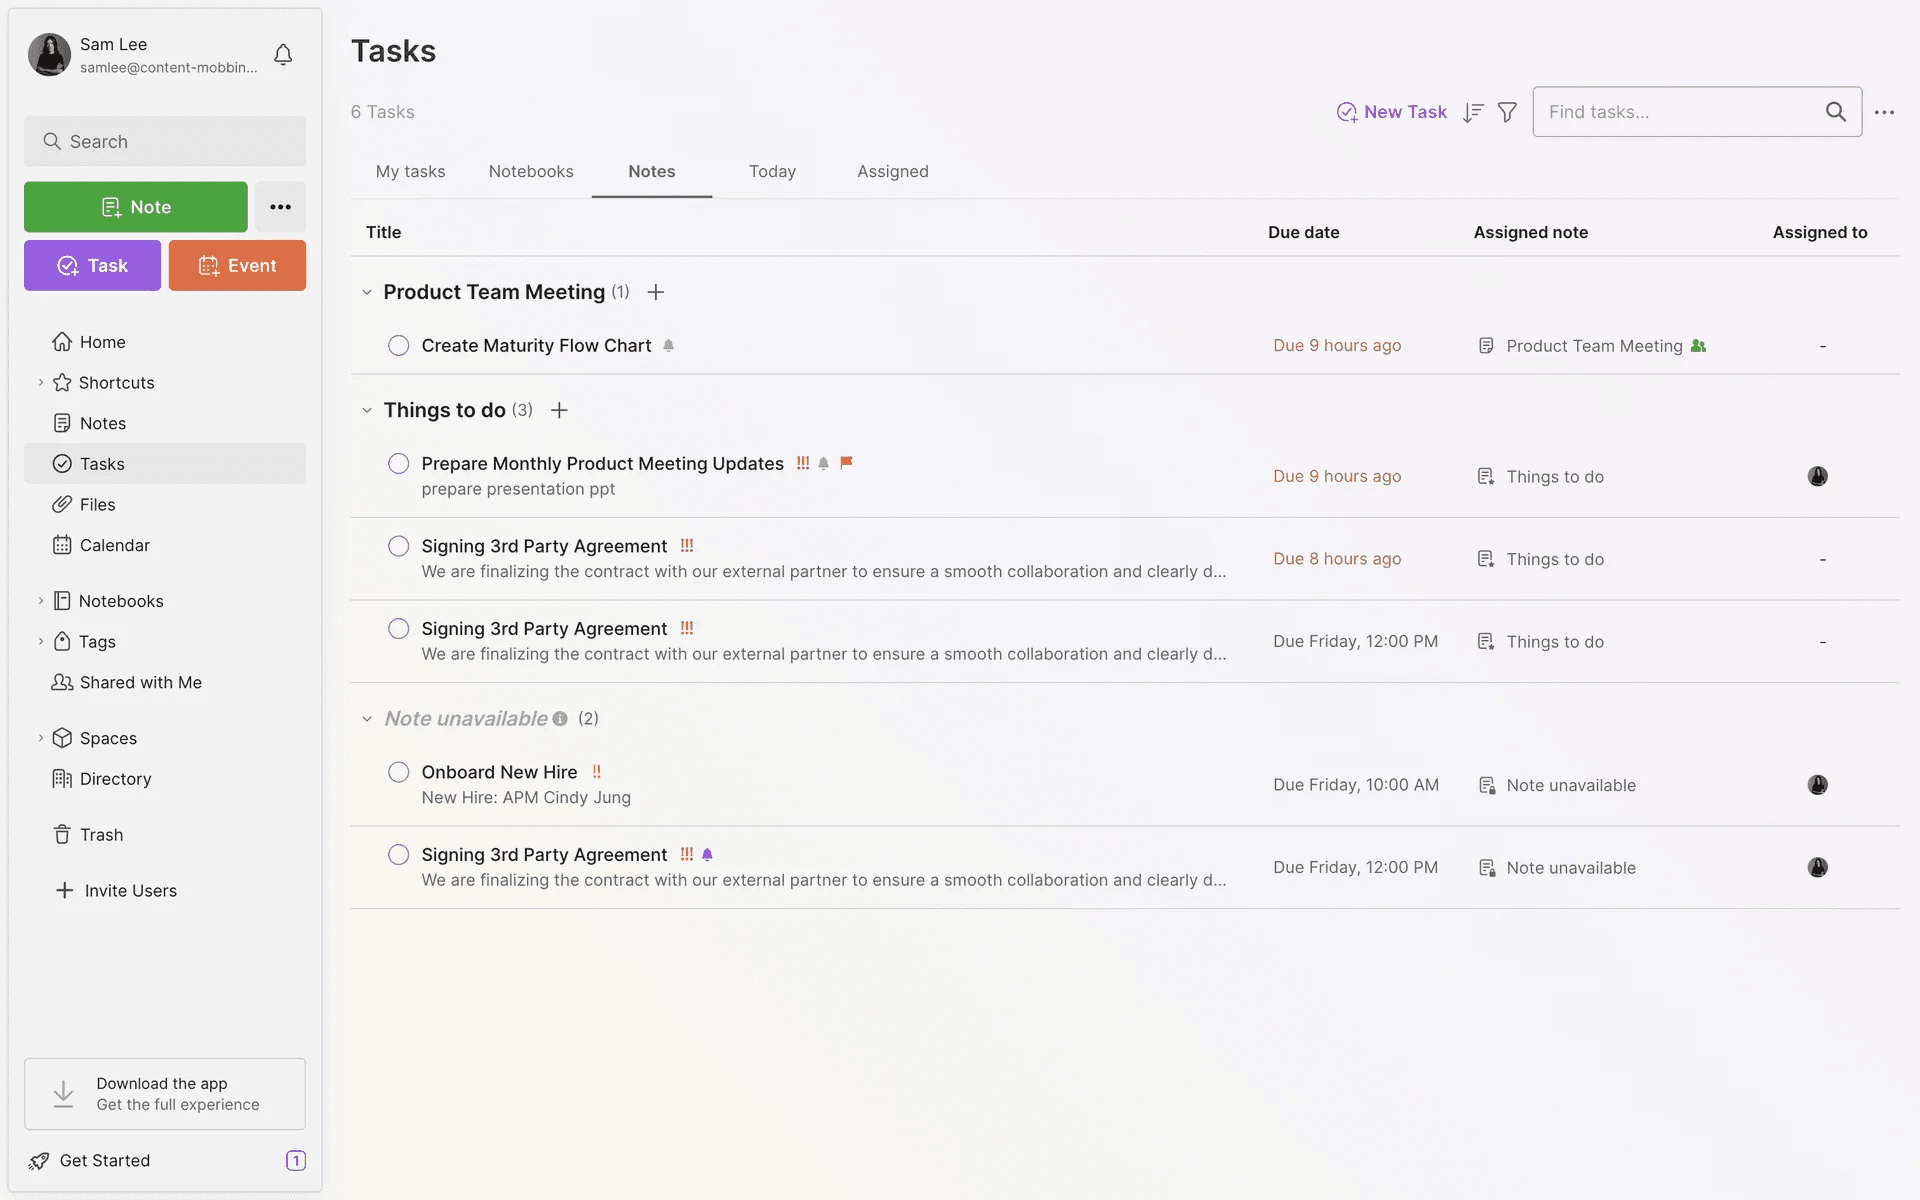Click the notifications bell icon
The width and height of the screenshot is (1920, 1200).
tap(283, 55)
